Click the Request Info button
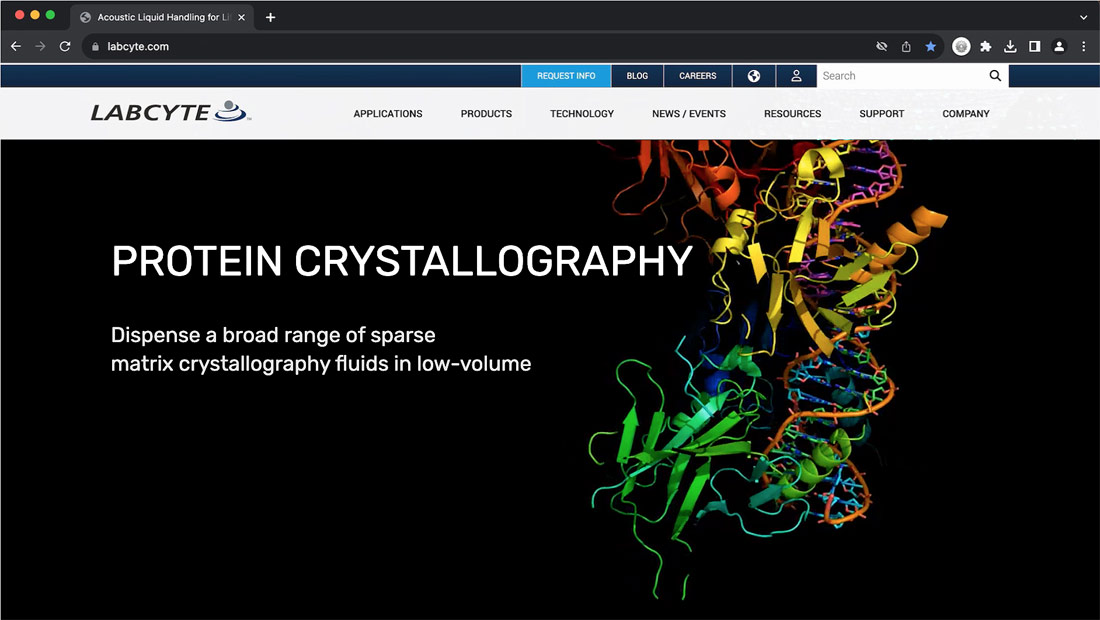This screenshot has width=1100, height=620. click(x=566, y=76)
